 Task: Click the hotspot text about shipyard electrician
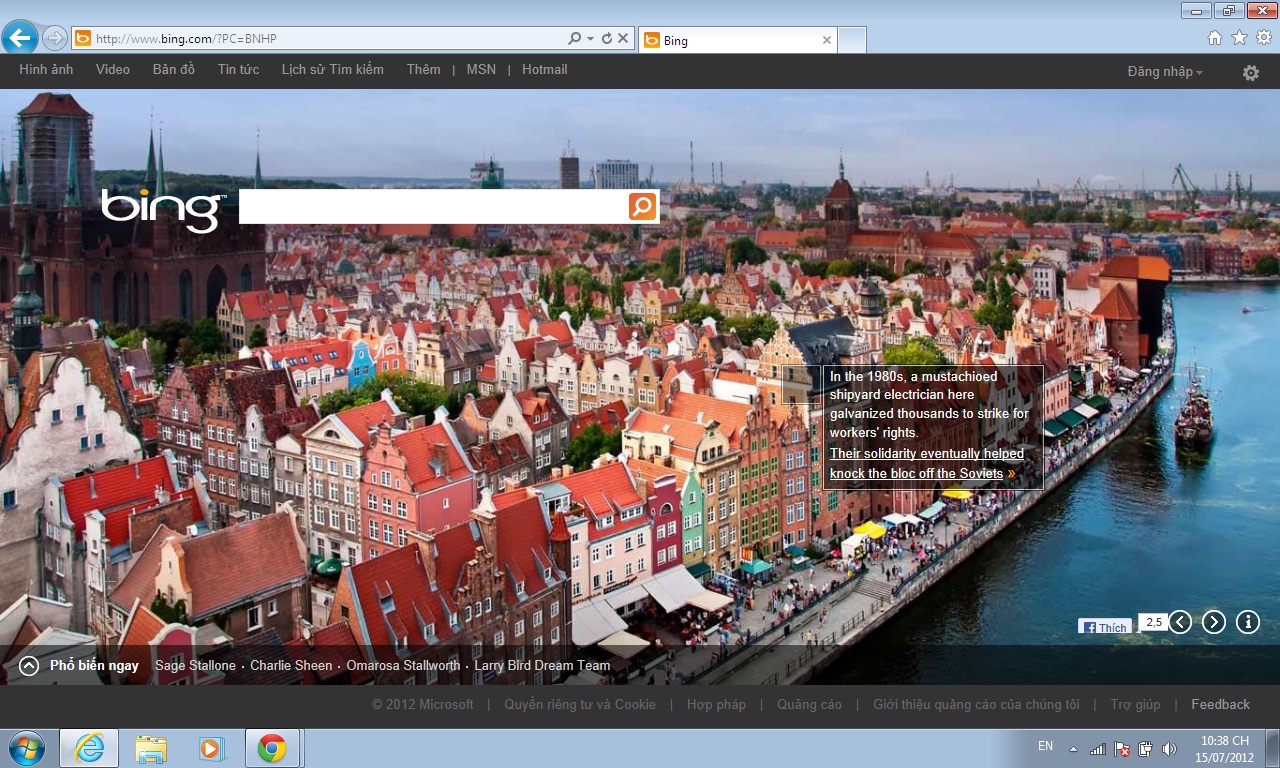[x=929, y=405]
